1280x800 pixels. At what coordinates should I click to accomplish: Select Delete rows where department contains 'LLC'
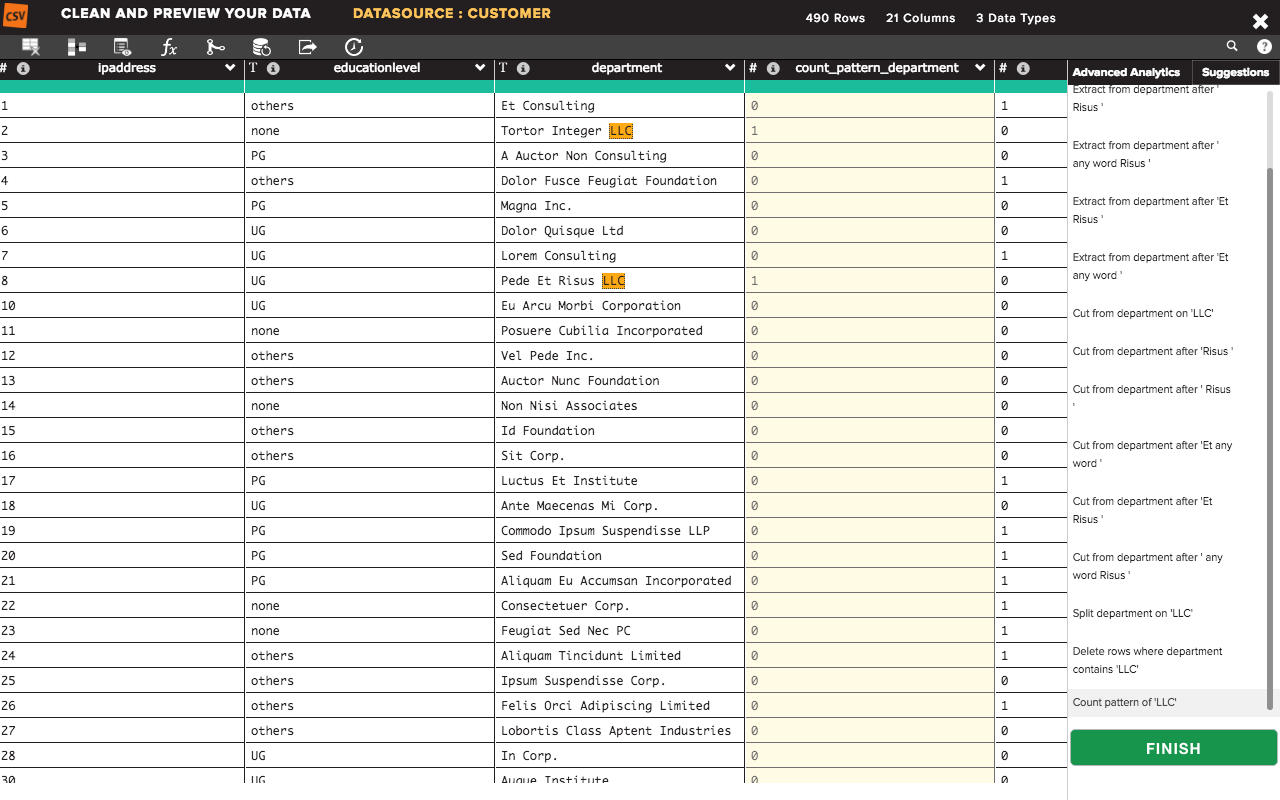click(x=1147, y=660)
